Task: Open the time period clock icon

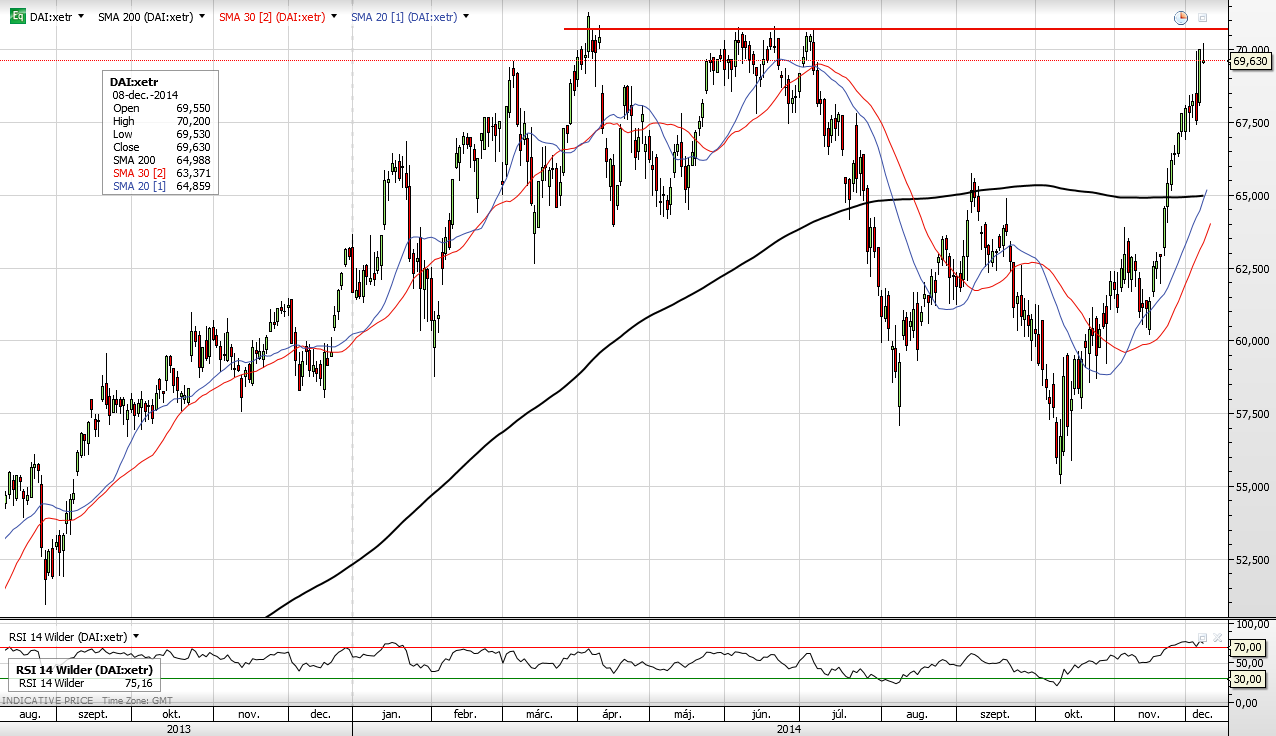Action: coord(1181,17)
